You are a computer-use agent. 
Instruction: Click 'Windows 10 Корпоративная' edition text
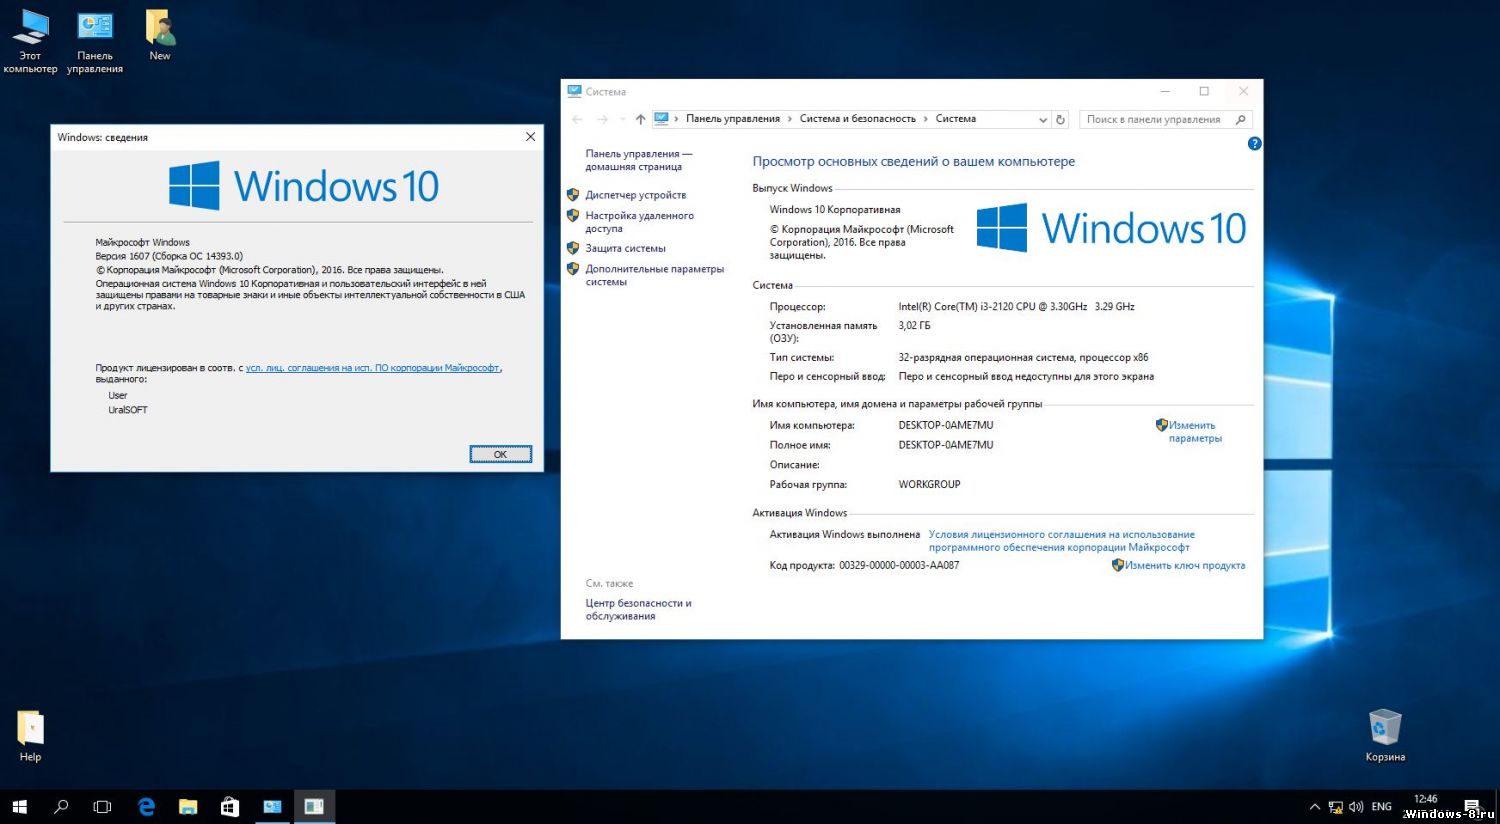(835, 209)
